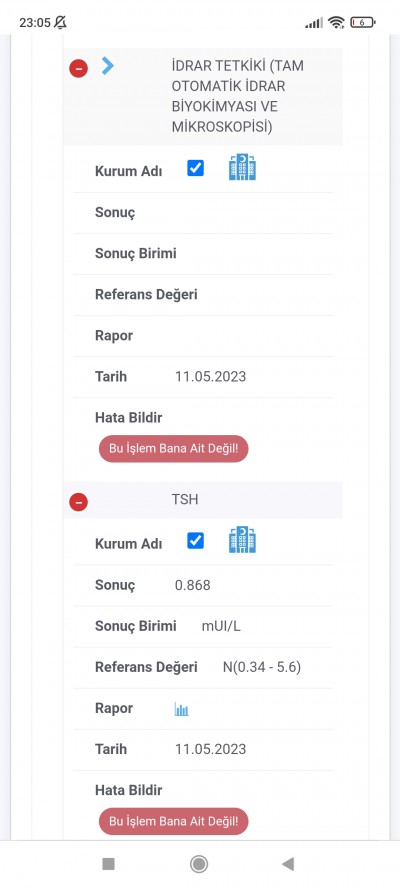Image resolution: width=400 pixels, height=888 pixels.
Task: Tap the Android back navigation triangle
Action: [x=288, y=864]
